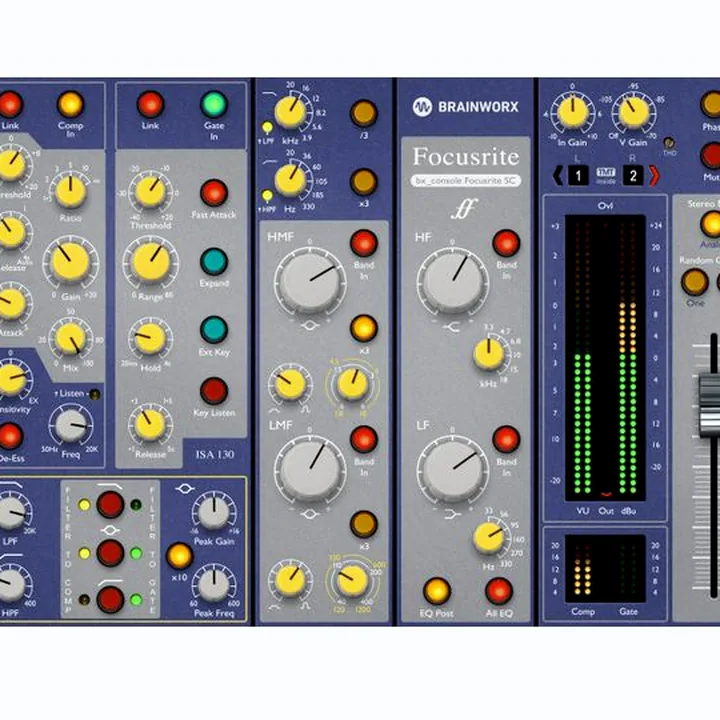720x720 pixels.
Task: Click the bell icon under HMF gain knob
Action: 310,326
